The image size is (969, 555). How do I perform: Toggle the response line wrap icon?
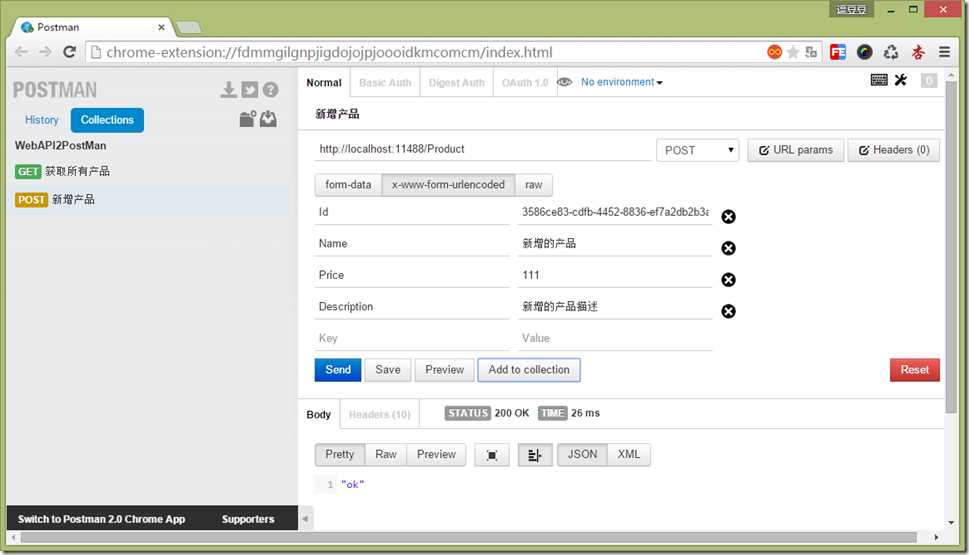(535, 455)
